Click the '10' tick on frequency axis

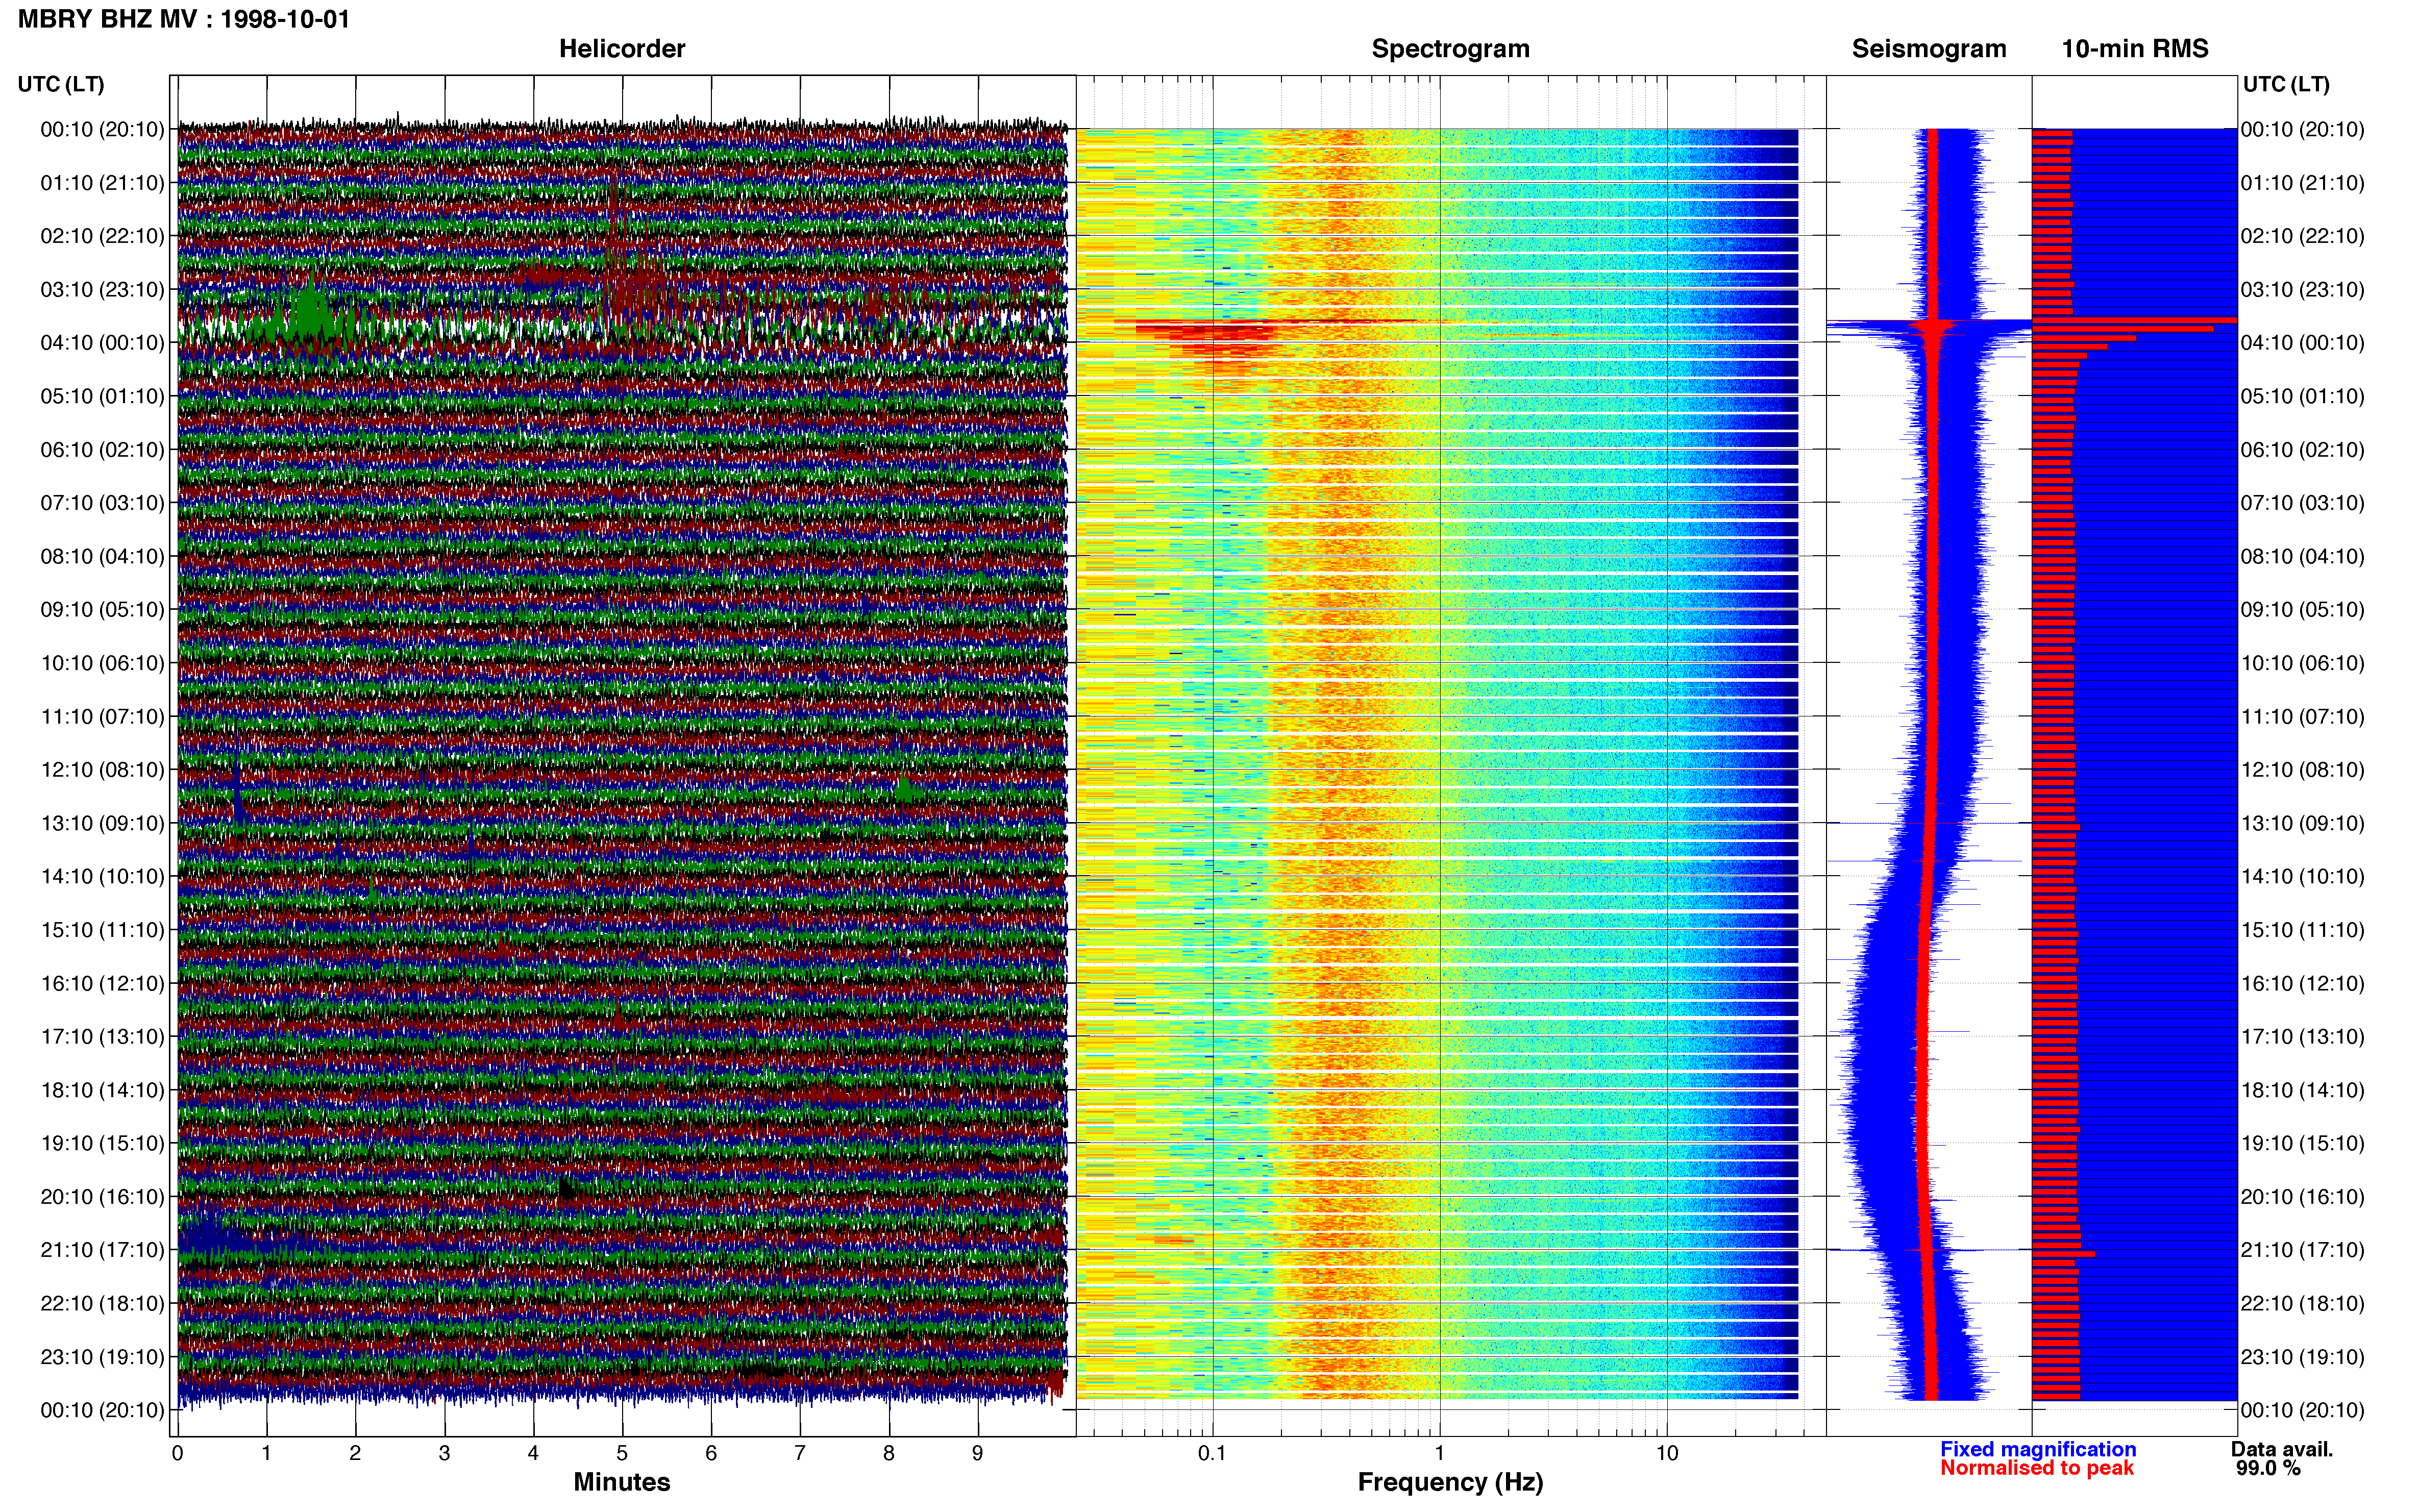click(x=1667, y=1453)
